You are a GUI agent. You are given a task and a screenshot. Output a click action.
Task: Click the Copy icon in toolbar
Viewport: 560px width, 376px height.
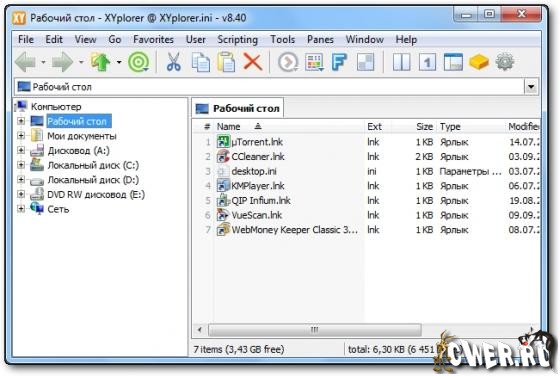(201, 62)
